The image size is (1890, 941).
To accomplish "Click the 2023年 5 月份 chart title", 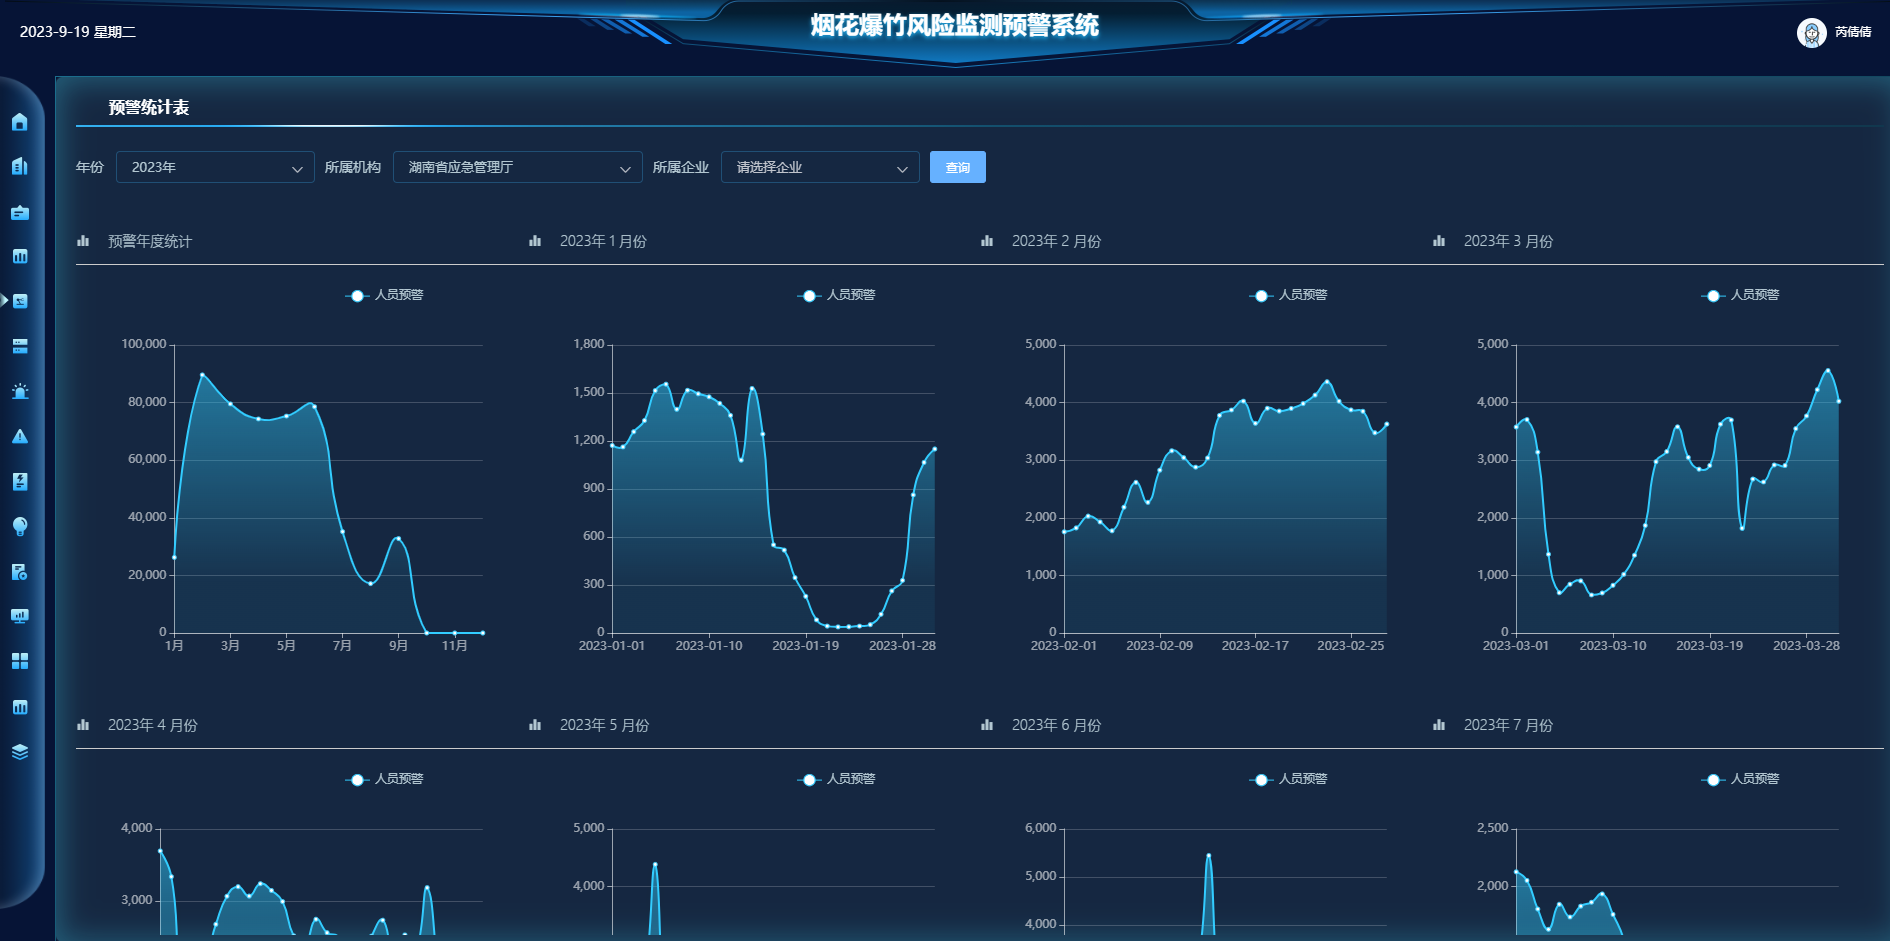I will 605,725.
